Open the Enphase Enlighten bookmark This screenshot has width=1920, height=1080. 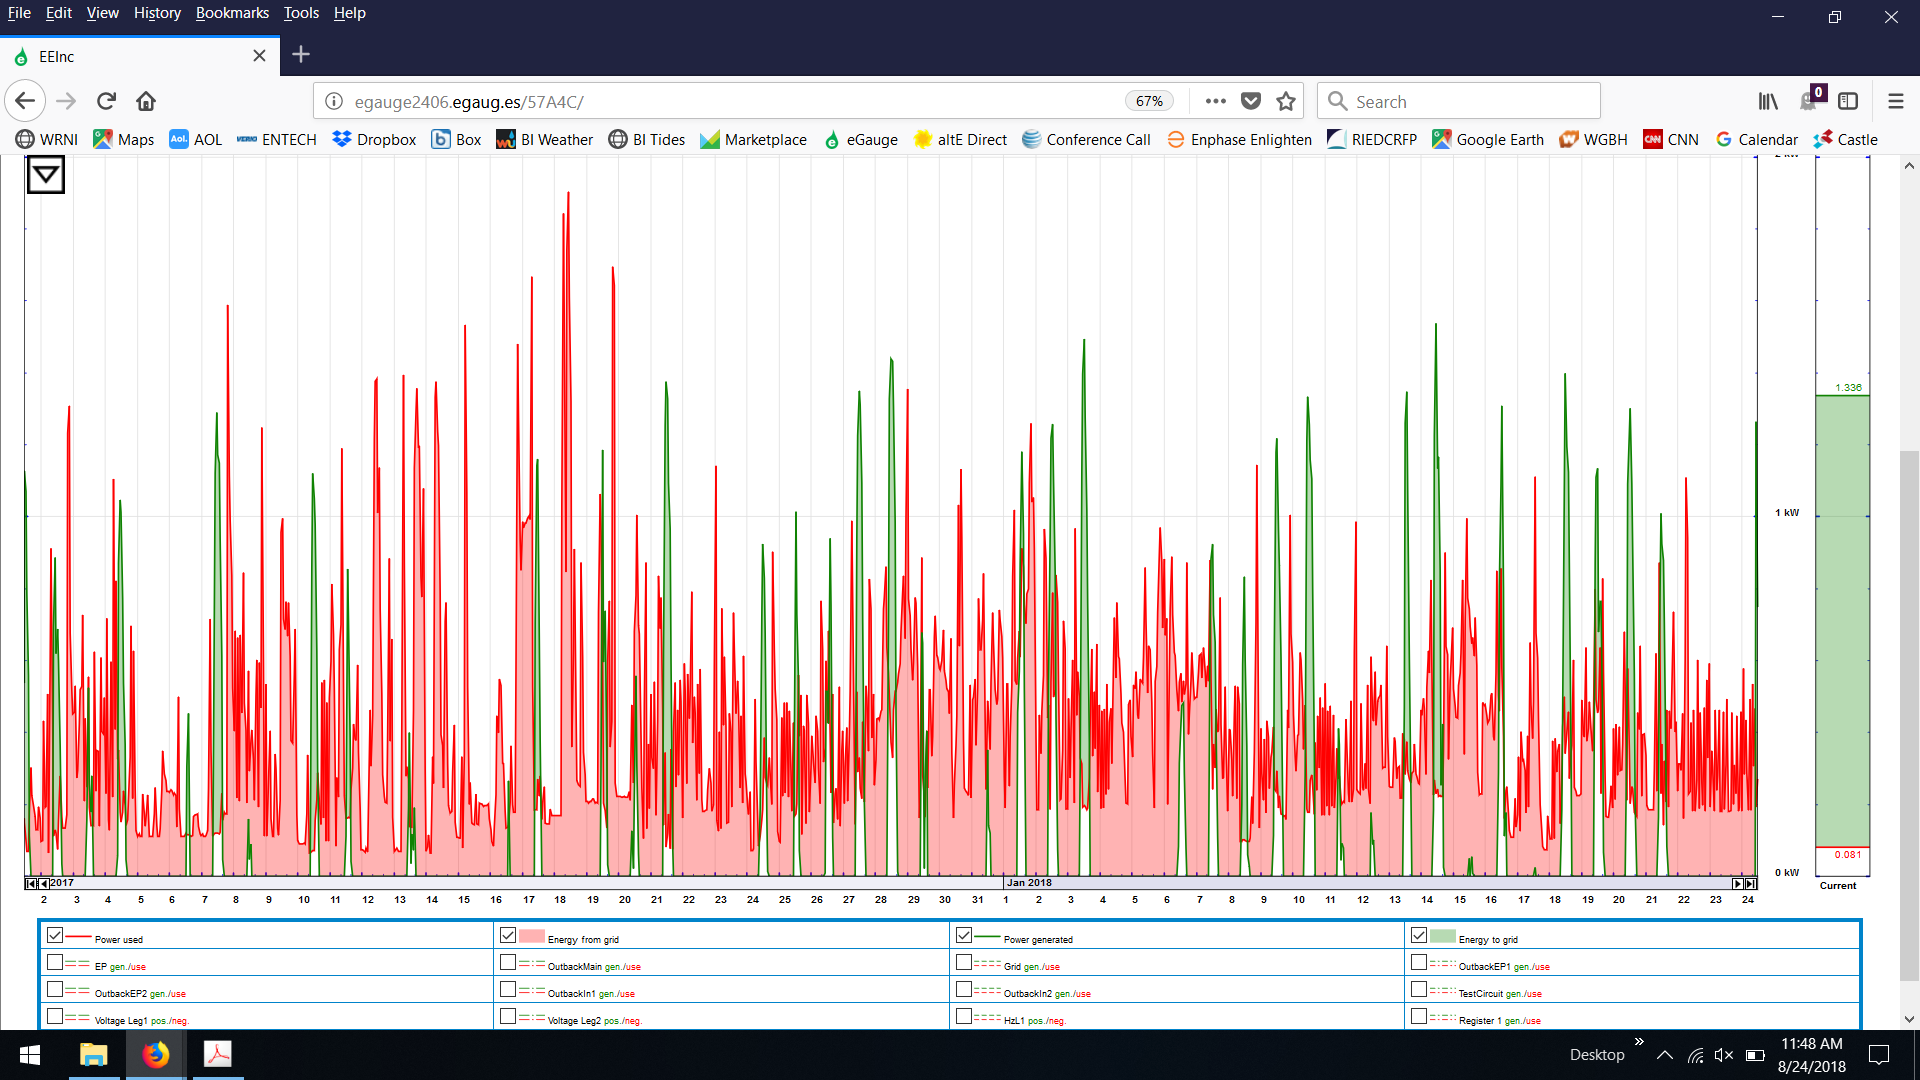[1240, 140]
